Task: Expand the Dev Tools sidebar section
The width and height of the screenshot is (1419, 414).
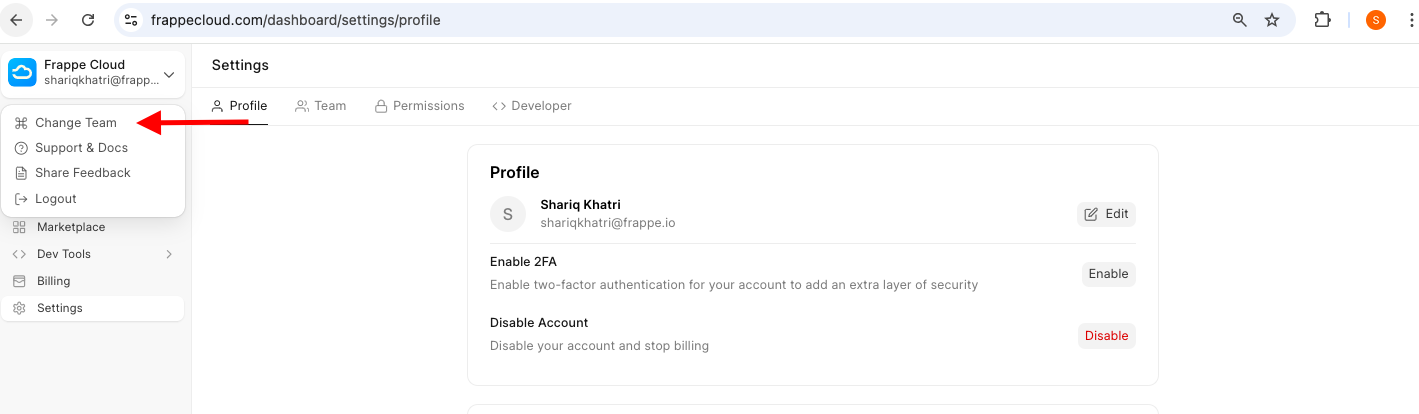Action: point(169,254)
